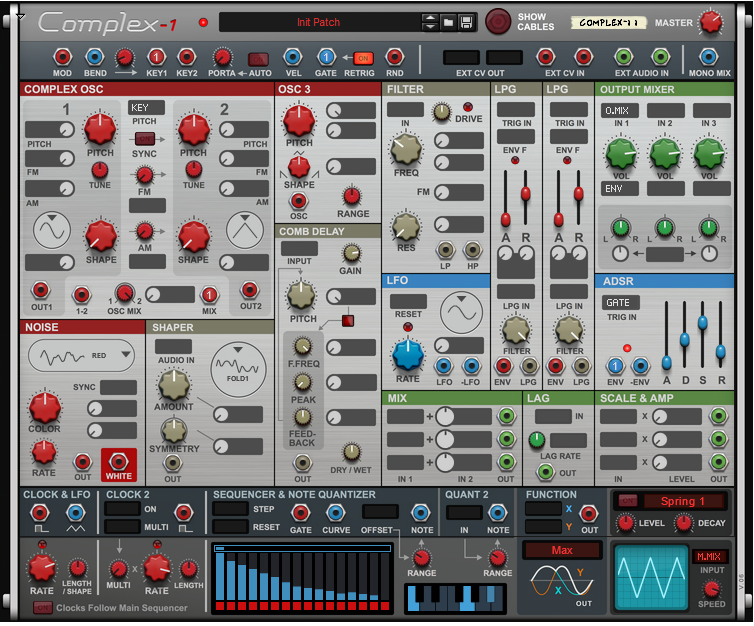
Task: Click the COMPLEX-1 device name label
Action: coord(609,22)
